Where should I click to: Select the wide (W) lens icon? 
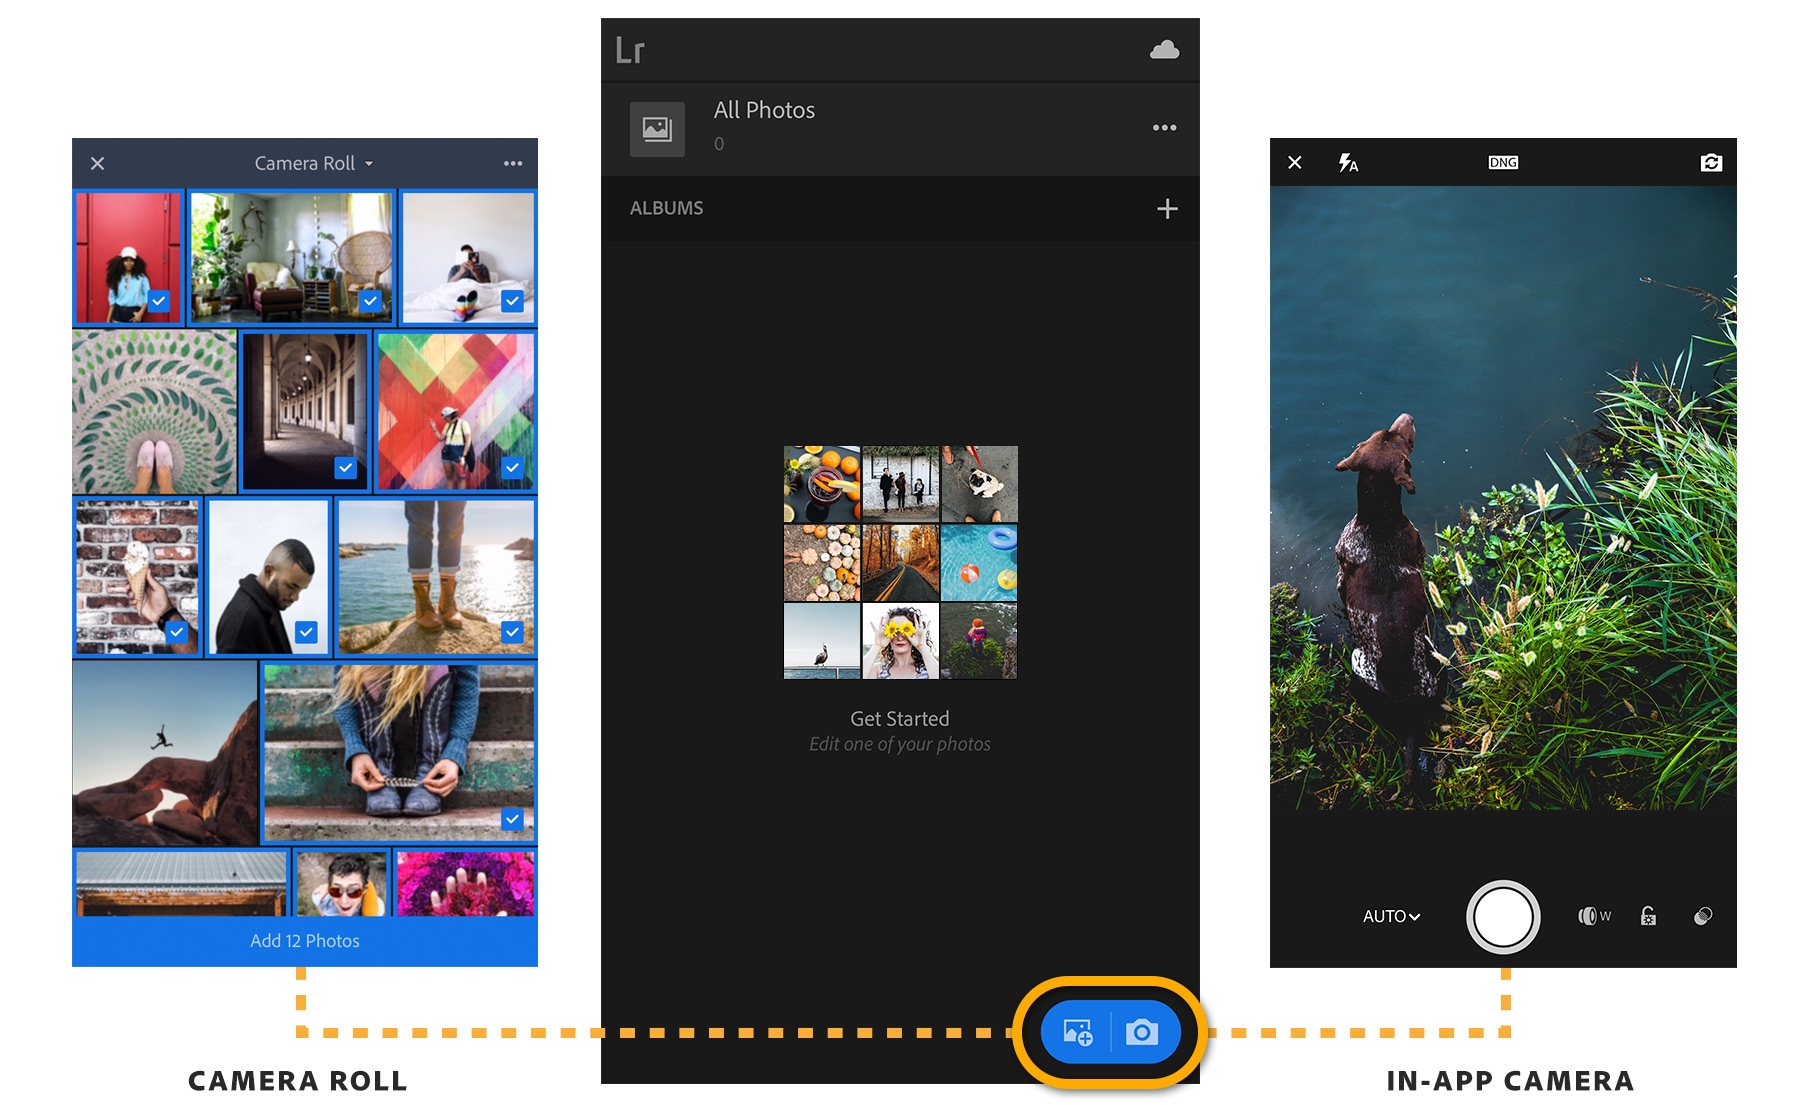click(x=1594, y=915)
